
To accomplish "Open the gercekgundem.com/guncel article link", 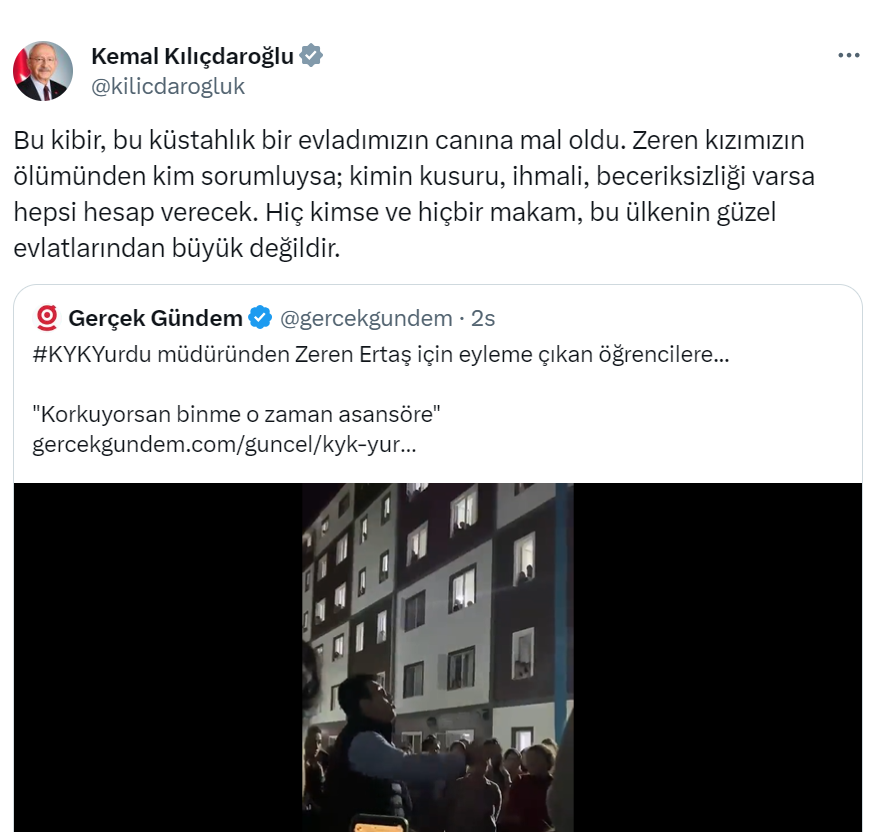I will (224, 445).
